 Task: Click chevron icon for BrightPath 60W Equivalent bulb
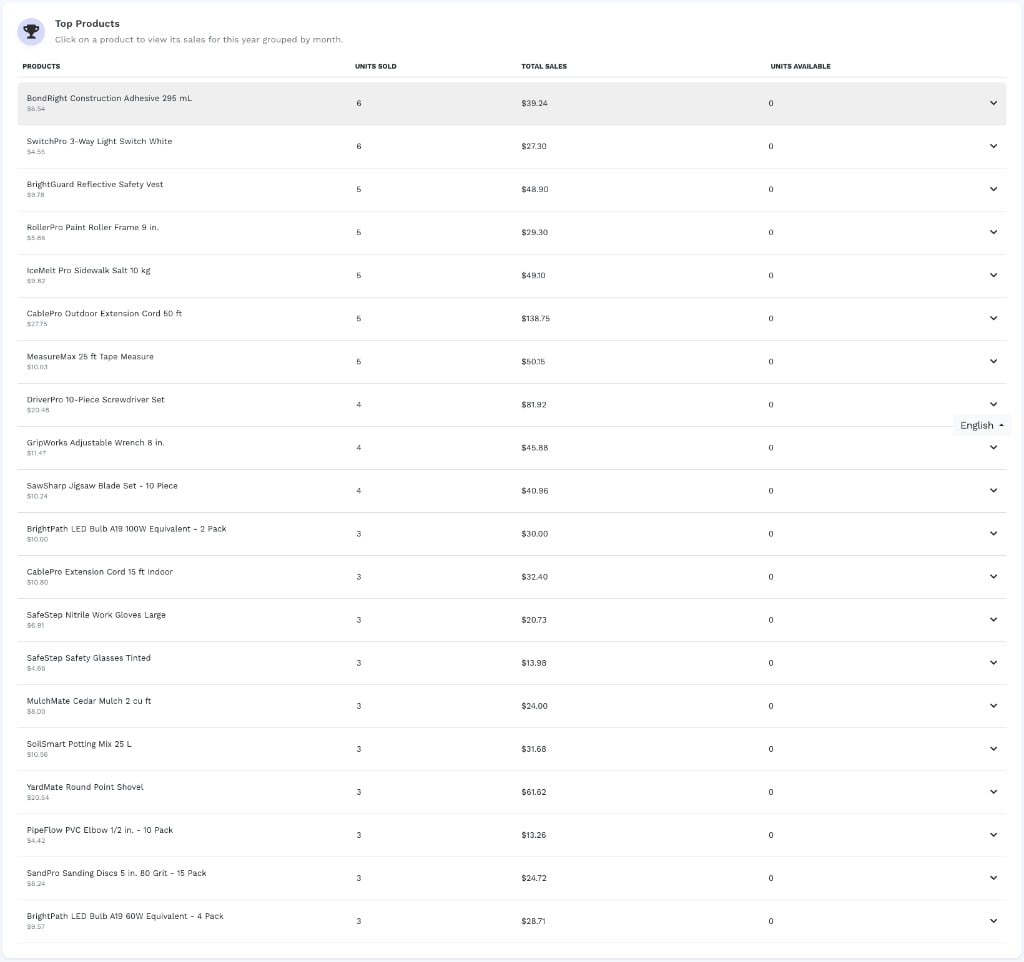point(993,921)
